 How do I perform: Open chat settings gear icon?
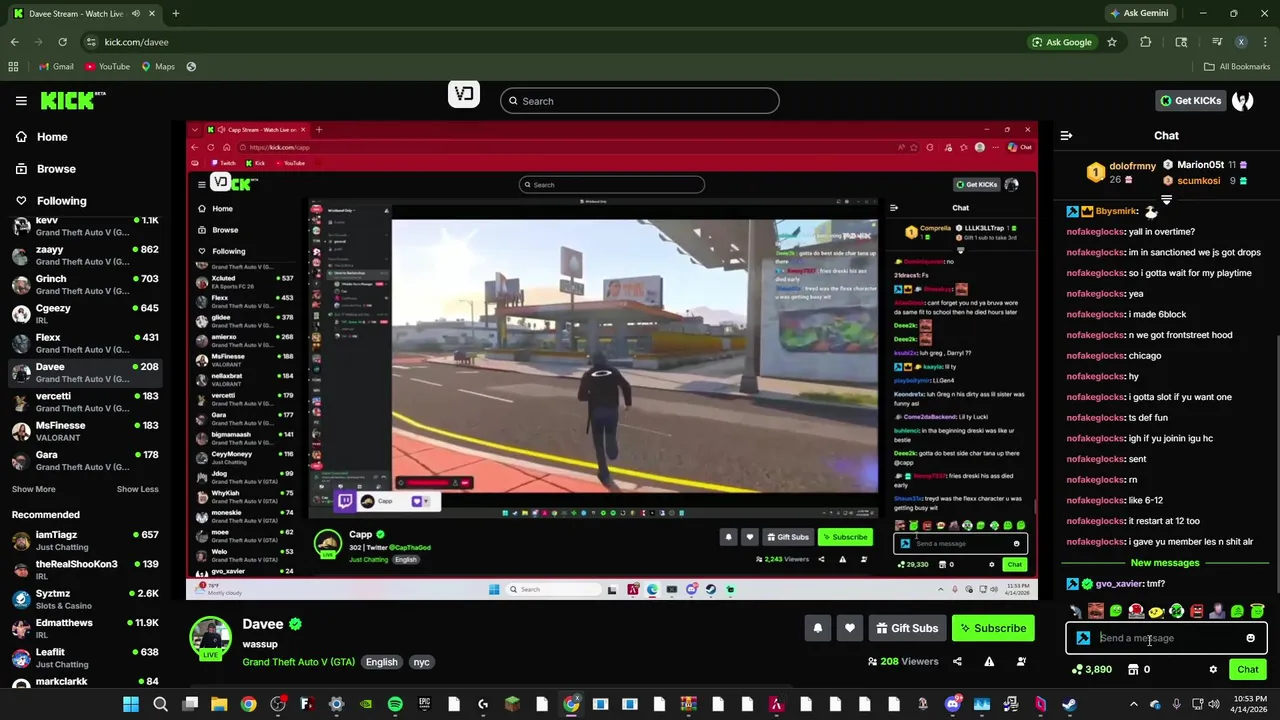click(x=1213, y=669)
